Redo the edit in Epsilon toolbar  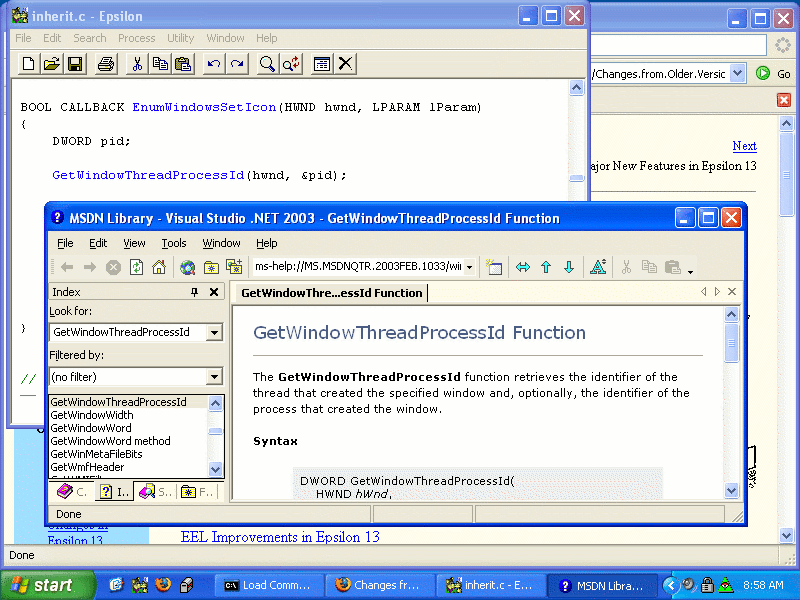(x=237, y=64)
